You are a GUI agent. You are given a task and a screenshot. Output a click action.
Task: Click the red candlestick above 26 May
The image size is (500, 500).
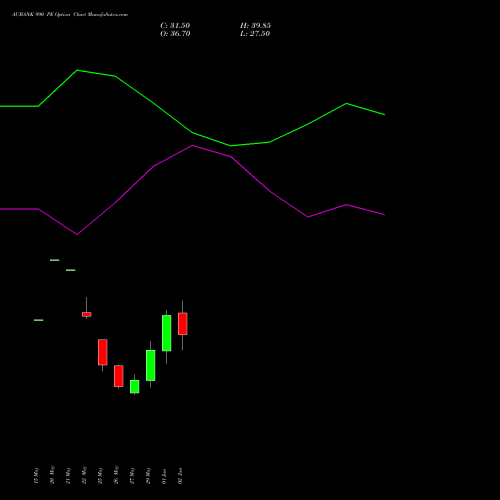tap(119, 376)
